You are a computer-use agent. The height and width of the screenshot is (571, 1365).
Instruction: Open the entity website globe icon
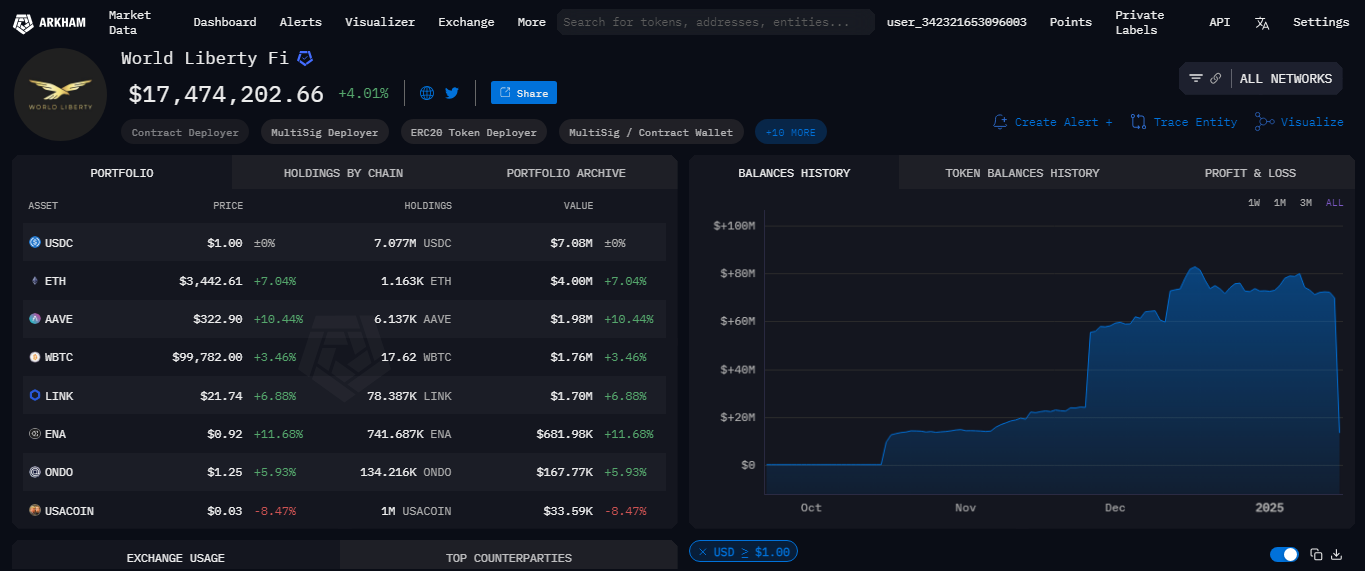[x=427, y=93]
